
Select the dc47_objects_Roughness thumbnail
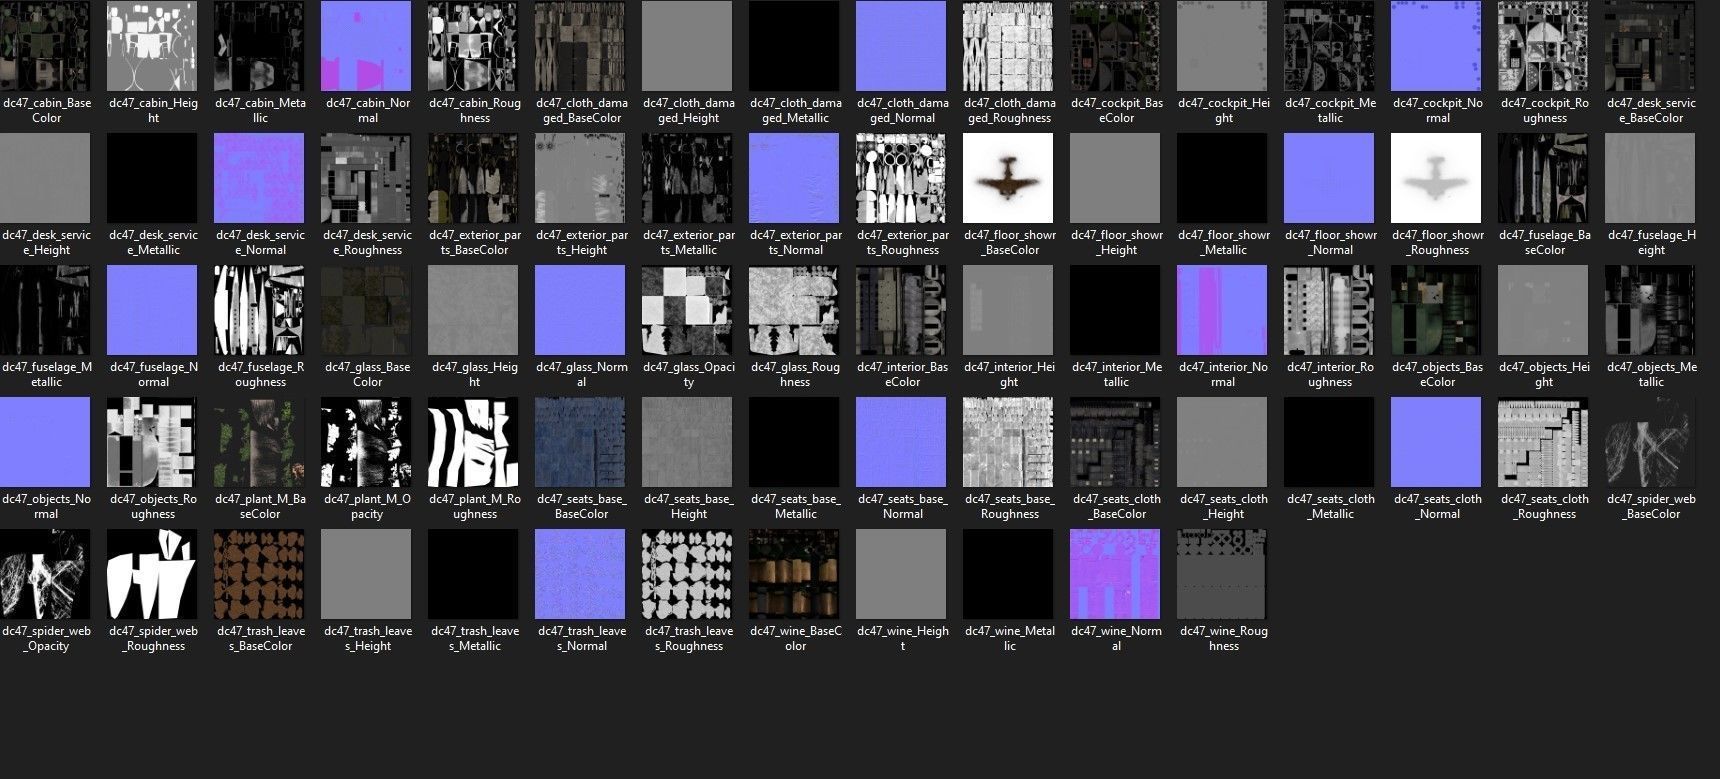pyautogui.click(x=153, y=442)
